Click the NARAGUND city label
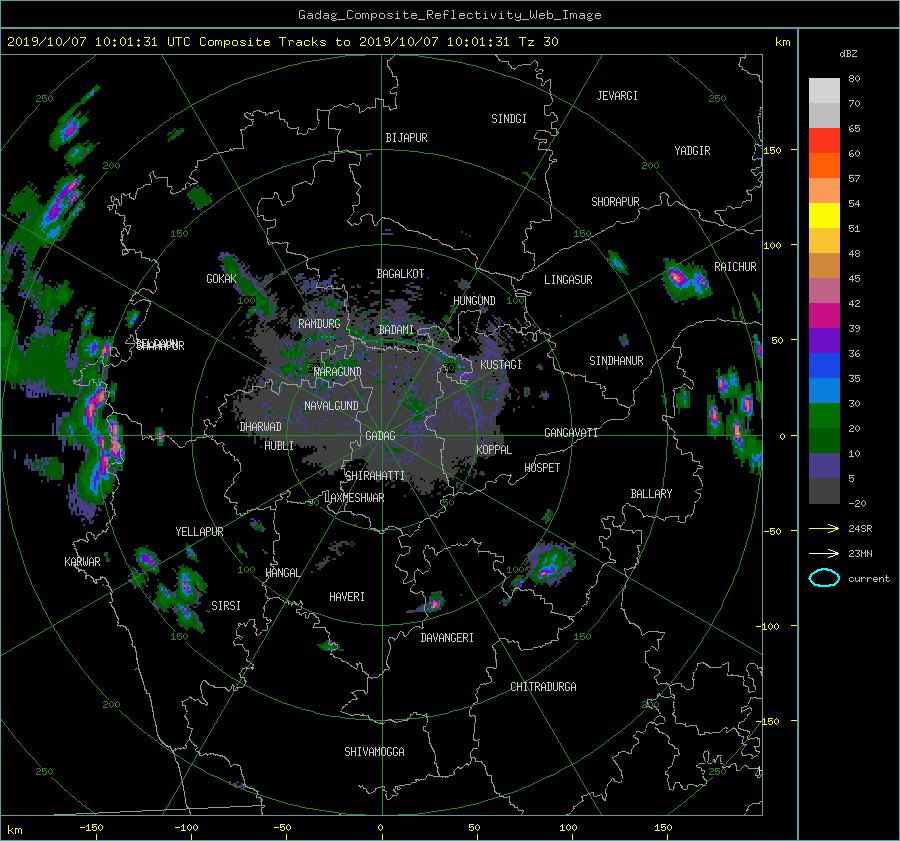This screenshot has width=900, height=841. pos(338,372)
